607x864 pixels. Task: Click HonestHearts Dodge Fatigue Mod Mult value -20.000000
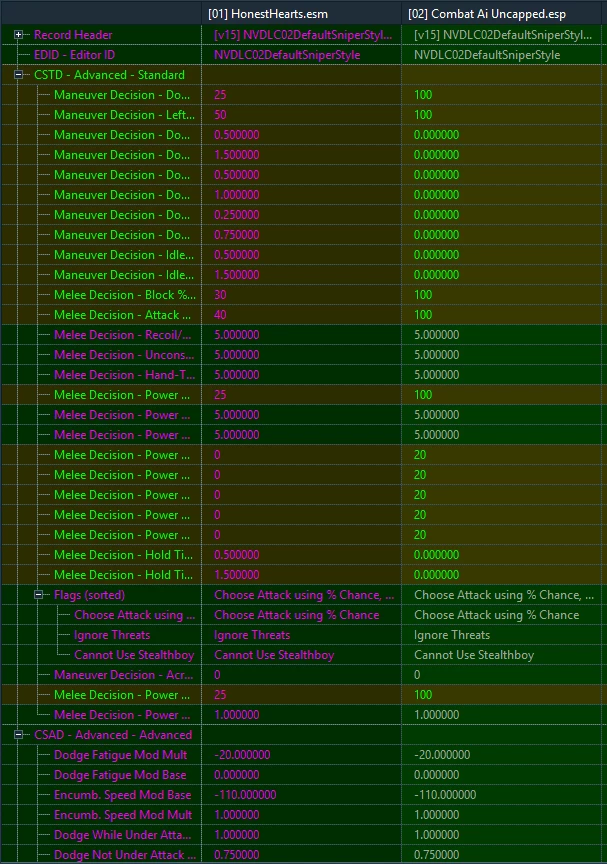(242, 755)
